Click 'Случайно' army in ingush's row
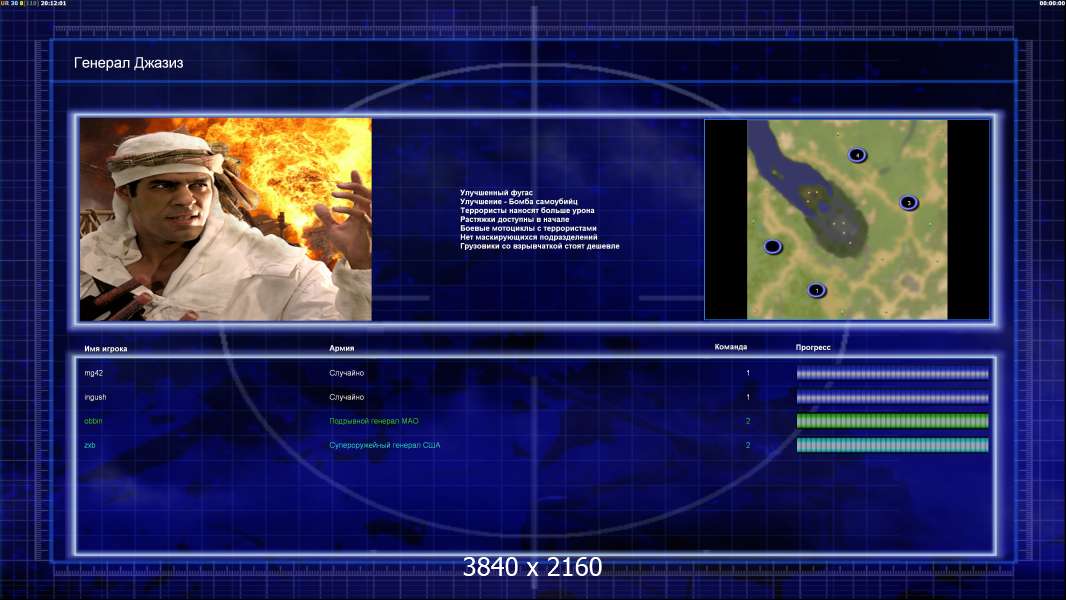The image size is (1066, 600). (x=347, y=397)
